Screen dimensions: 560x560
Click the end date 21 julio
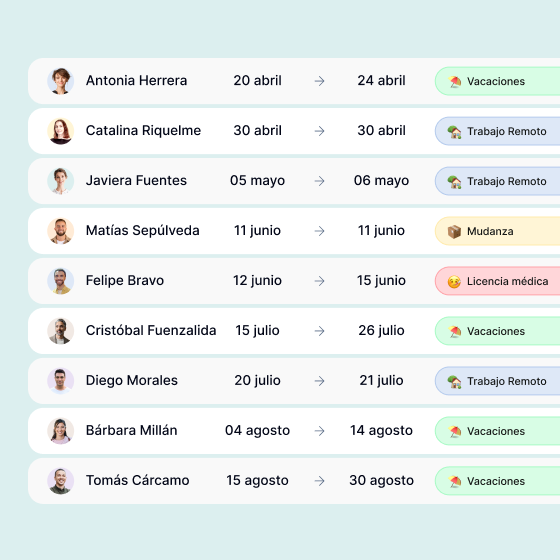click(x=381, y=381)
